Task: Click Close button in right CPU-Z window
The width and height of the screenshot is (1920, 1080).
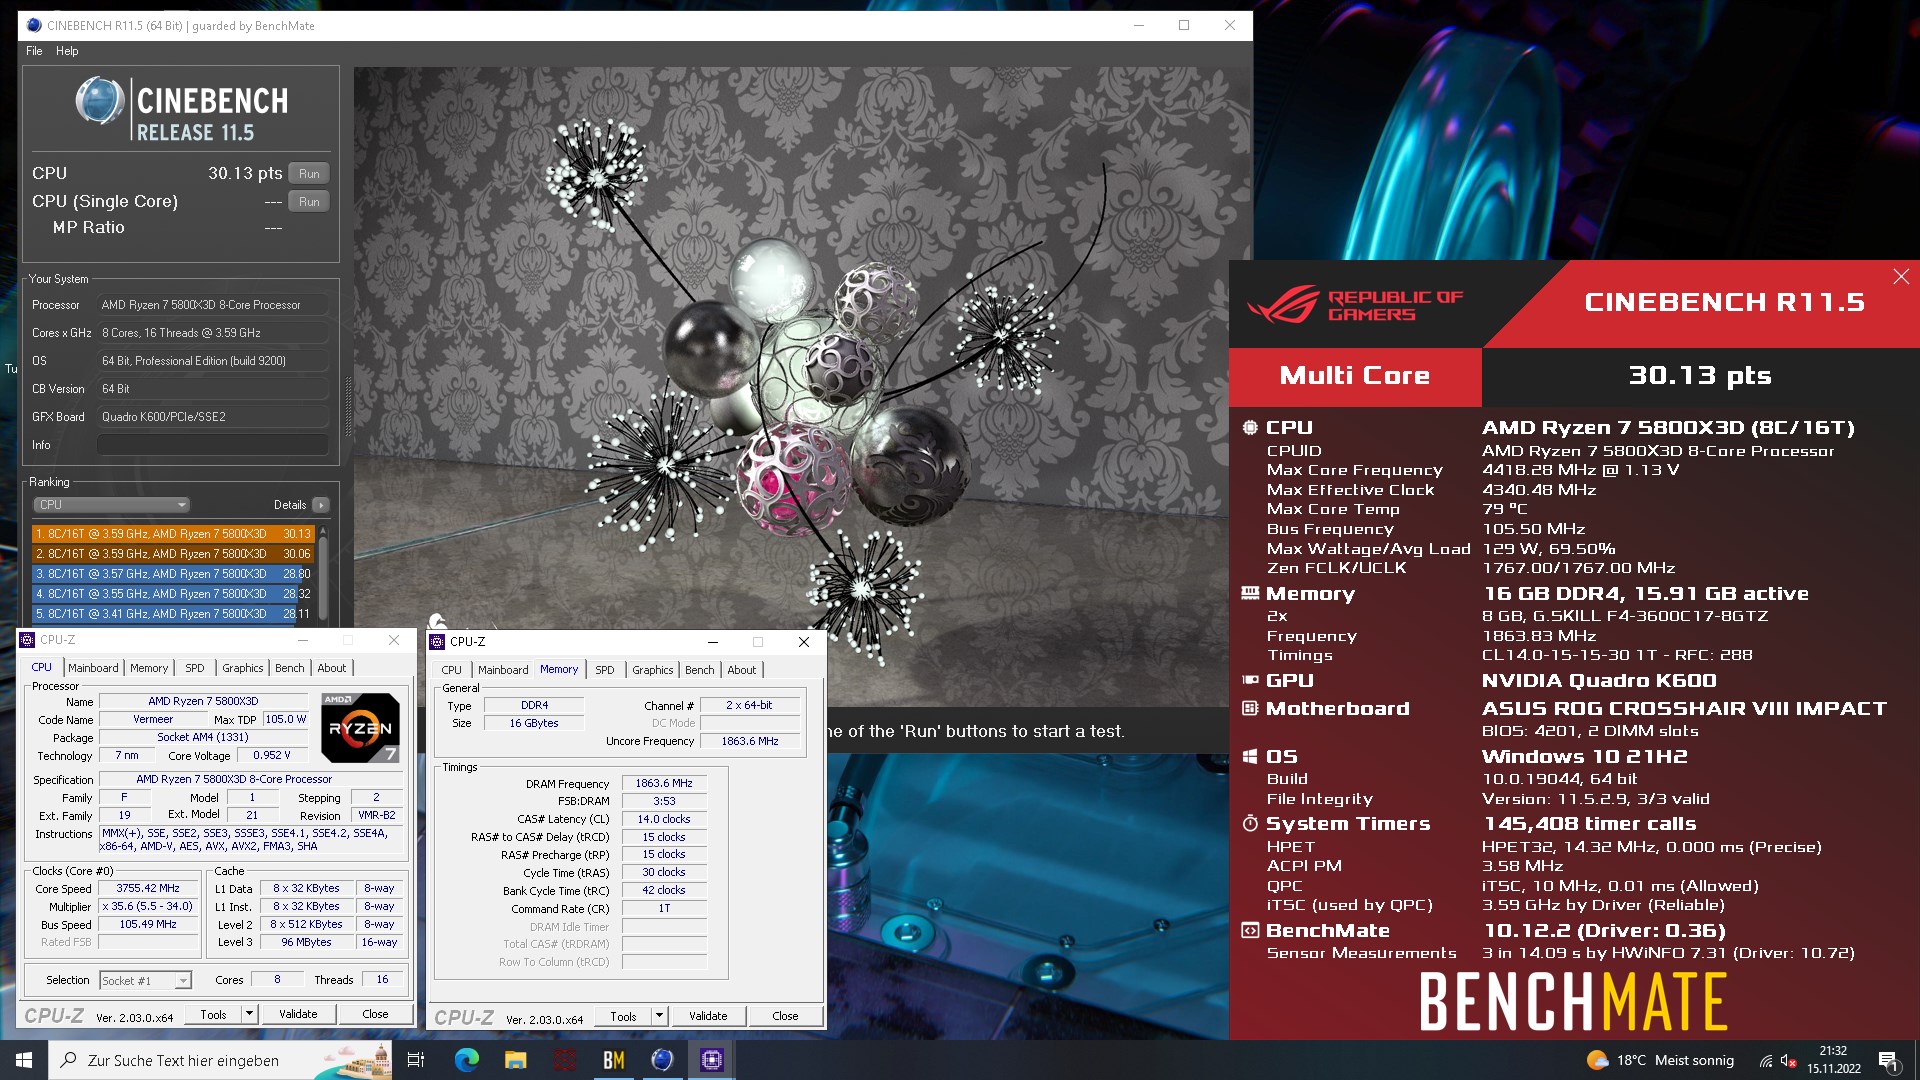Action: click(785, 1017)
